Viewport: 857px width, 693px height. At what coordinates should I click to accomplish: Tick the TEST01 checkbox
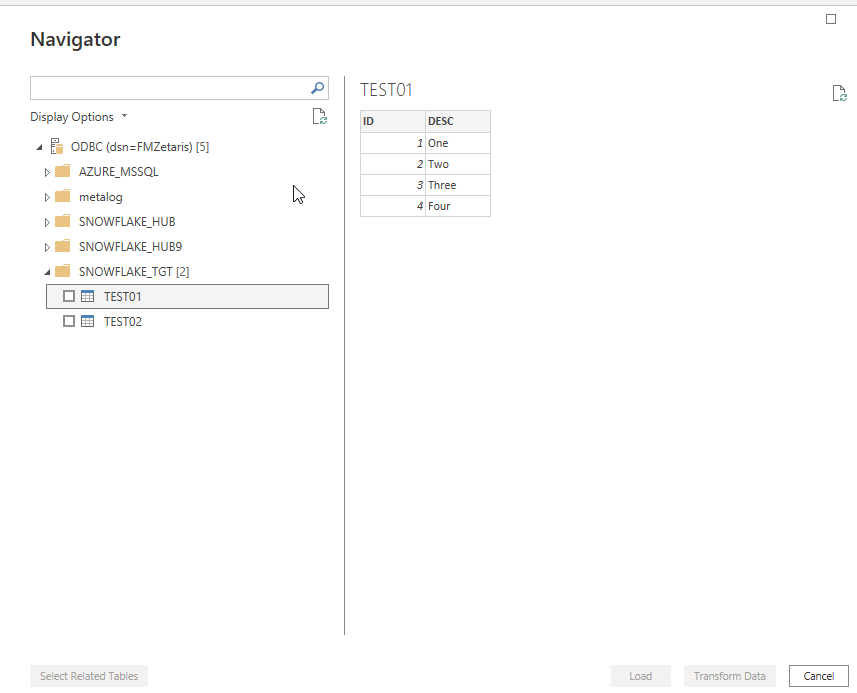tap(69, 296)
